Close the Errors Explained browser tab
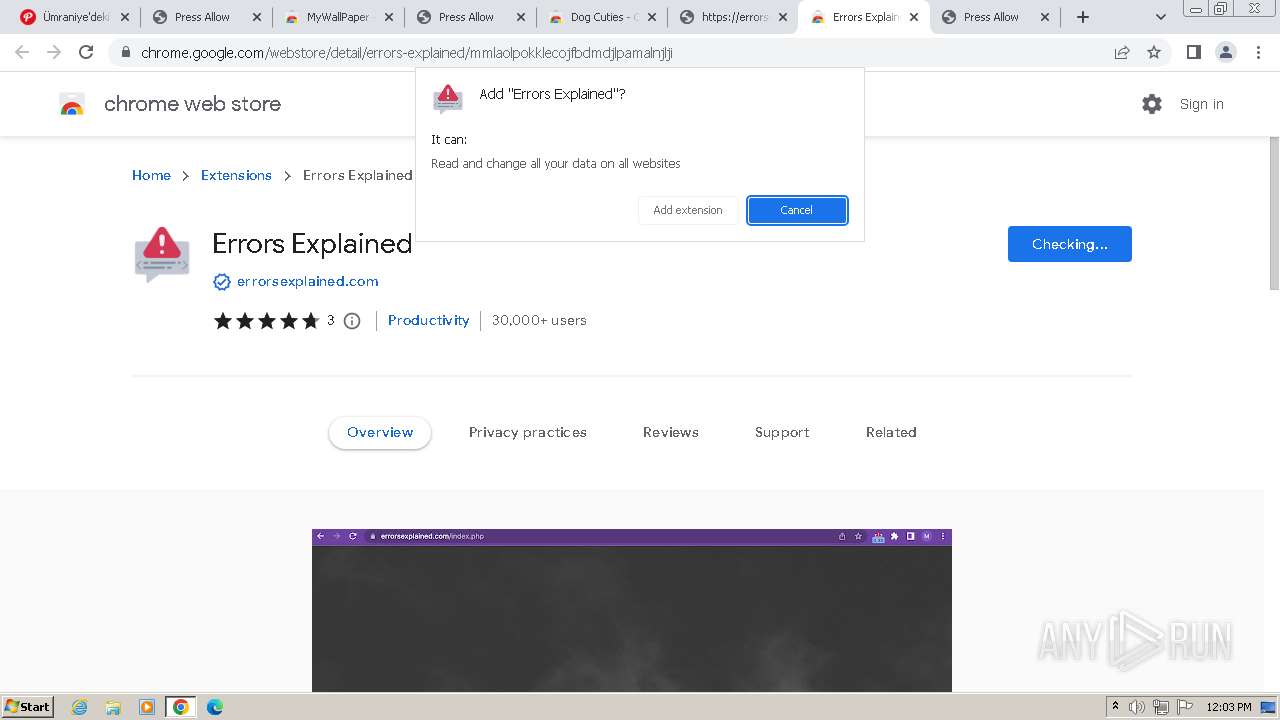Viewport: 1280px width, 720px height. pos(913,17)
